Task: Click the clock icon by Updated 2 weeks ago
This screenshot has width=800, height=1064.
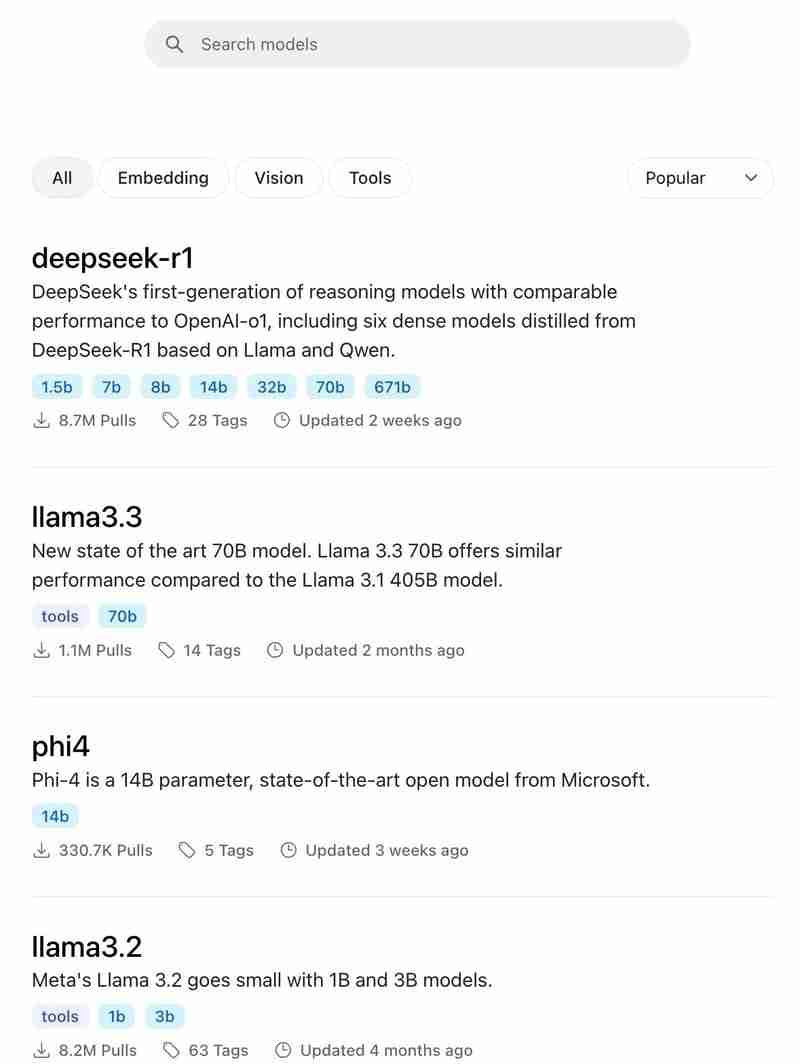Action: pos(282,421)
